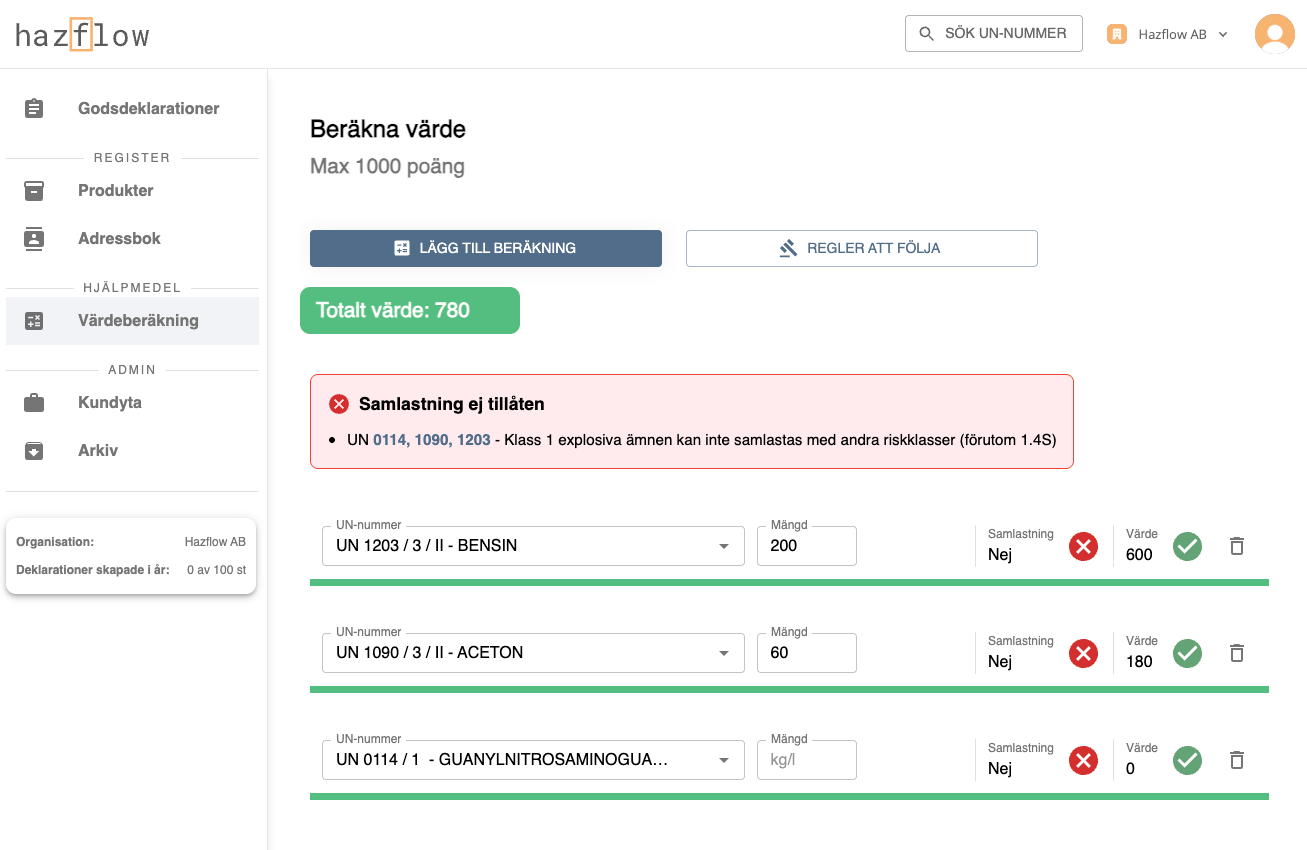This screenshot has height=850, width=1307.
Task: Click green value checkmark on Aceton row
Action: pyautogui.click(x=1187, y=653)
